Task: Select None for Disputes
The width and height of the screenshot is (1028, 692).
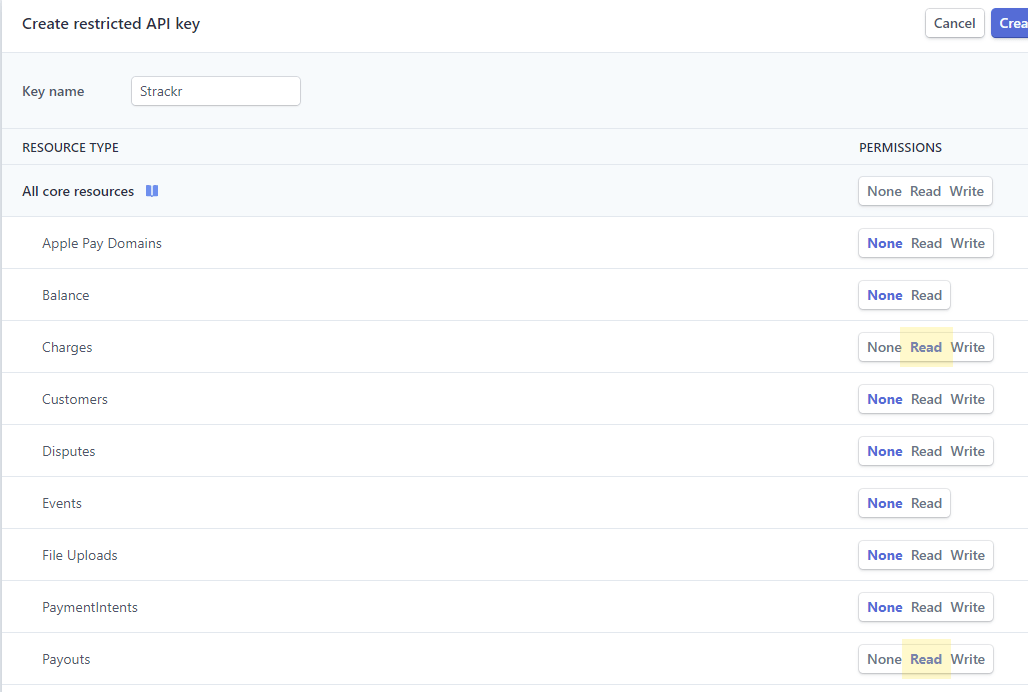Action: 885,452
